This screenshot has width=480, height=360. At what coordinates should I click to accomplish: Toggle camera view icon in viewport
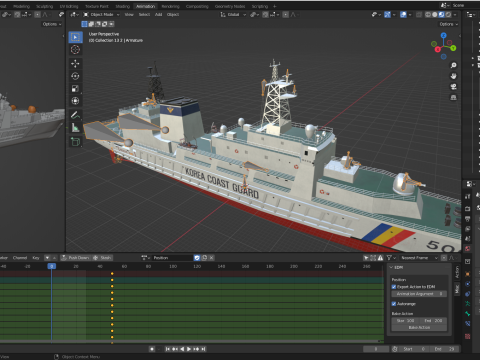(x=454, y=87)
